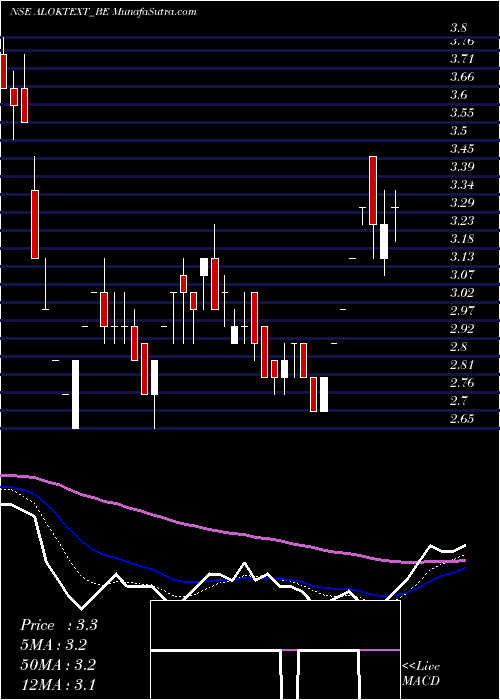This screenshot has width=500, height=700.
Task: Click the 3.02 price axis label
Action: coord(462,292)
